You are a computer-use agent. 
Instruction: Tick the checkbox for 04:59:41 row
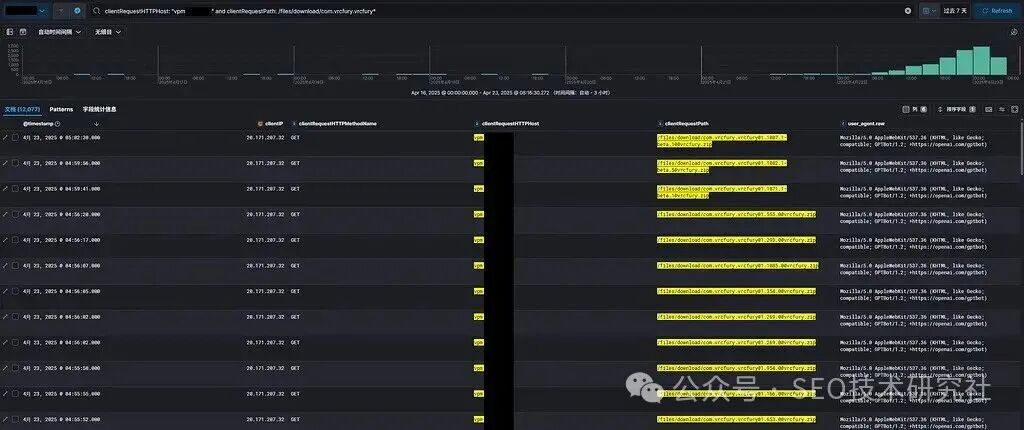pyautogui.click(x=15, y=189)
